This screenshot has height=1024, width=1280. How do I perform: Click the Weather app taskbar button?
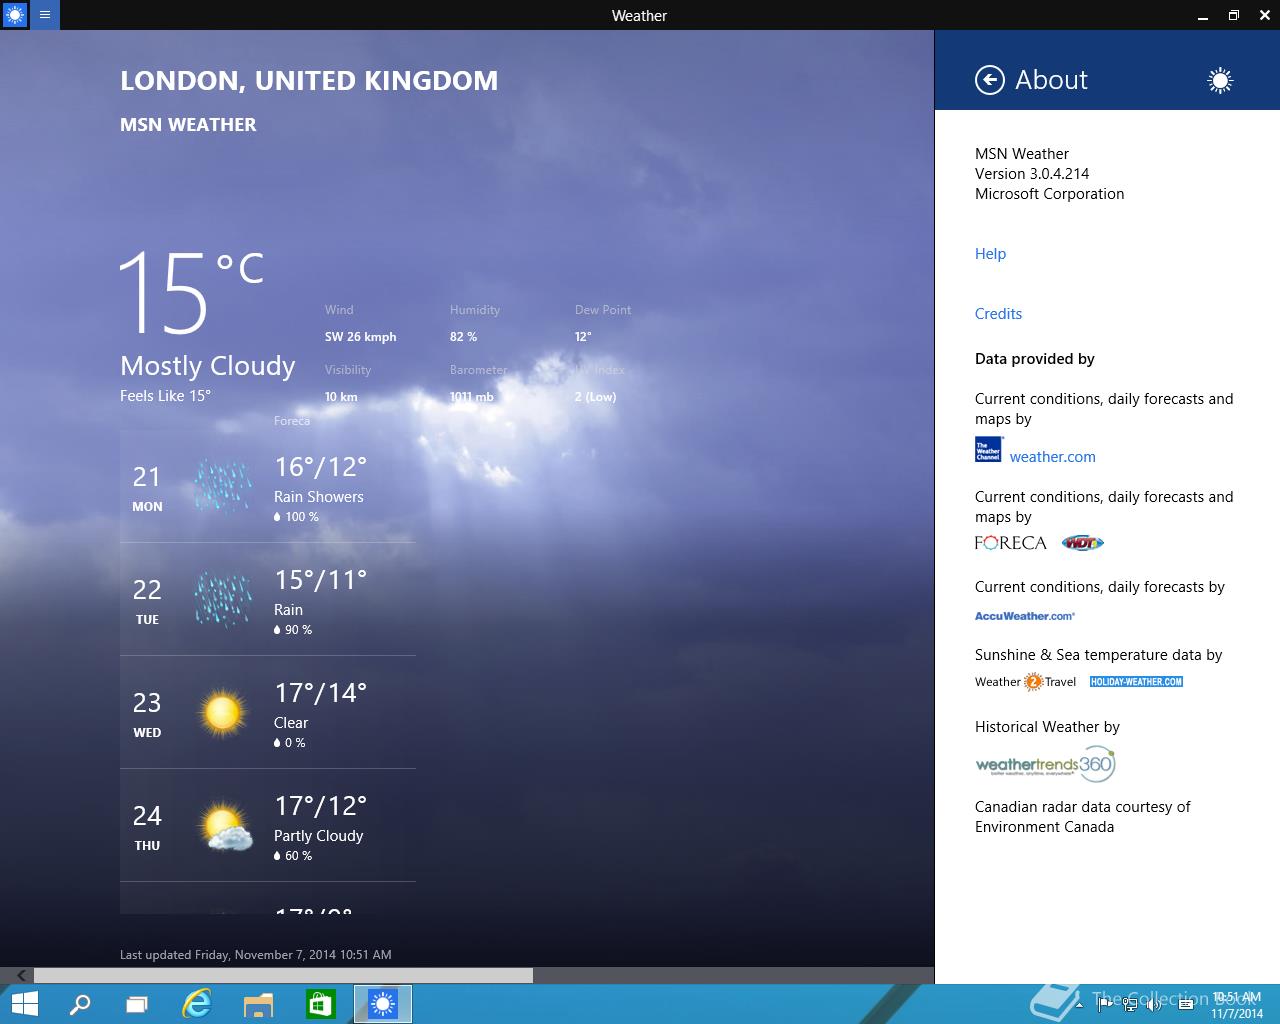pos(383,1004)
